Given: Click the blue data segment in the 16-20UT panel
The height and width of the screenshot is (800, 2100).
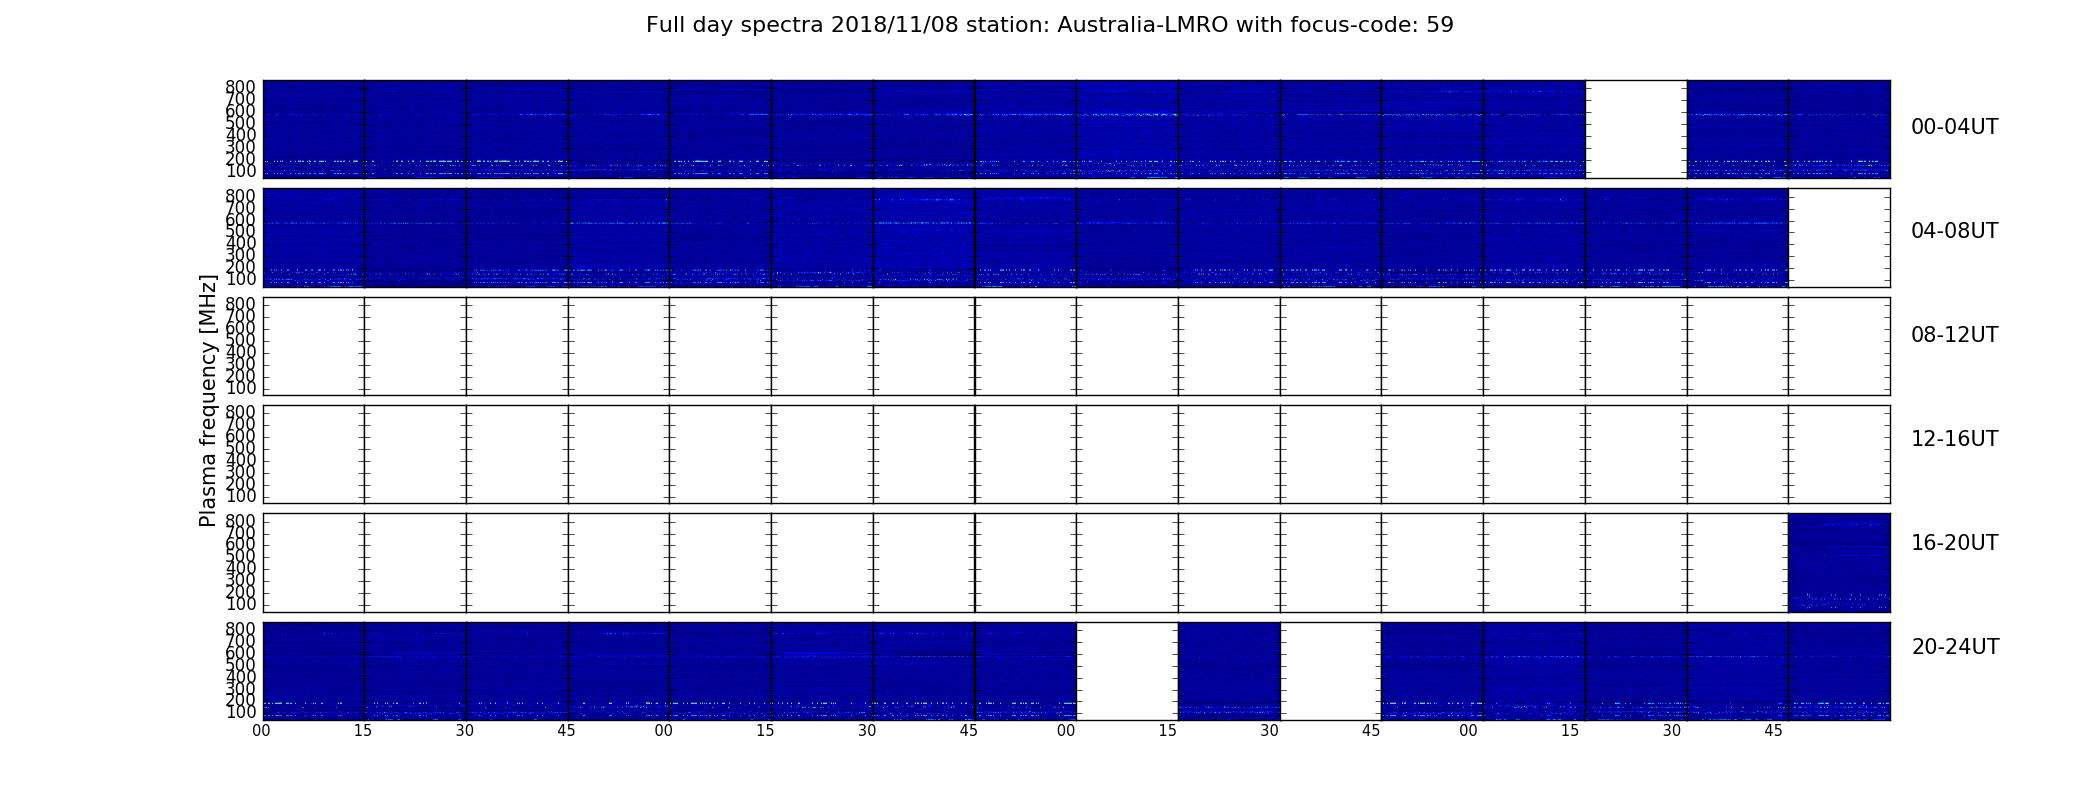Looking at the screenshot, I should point(1839,562).
